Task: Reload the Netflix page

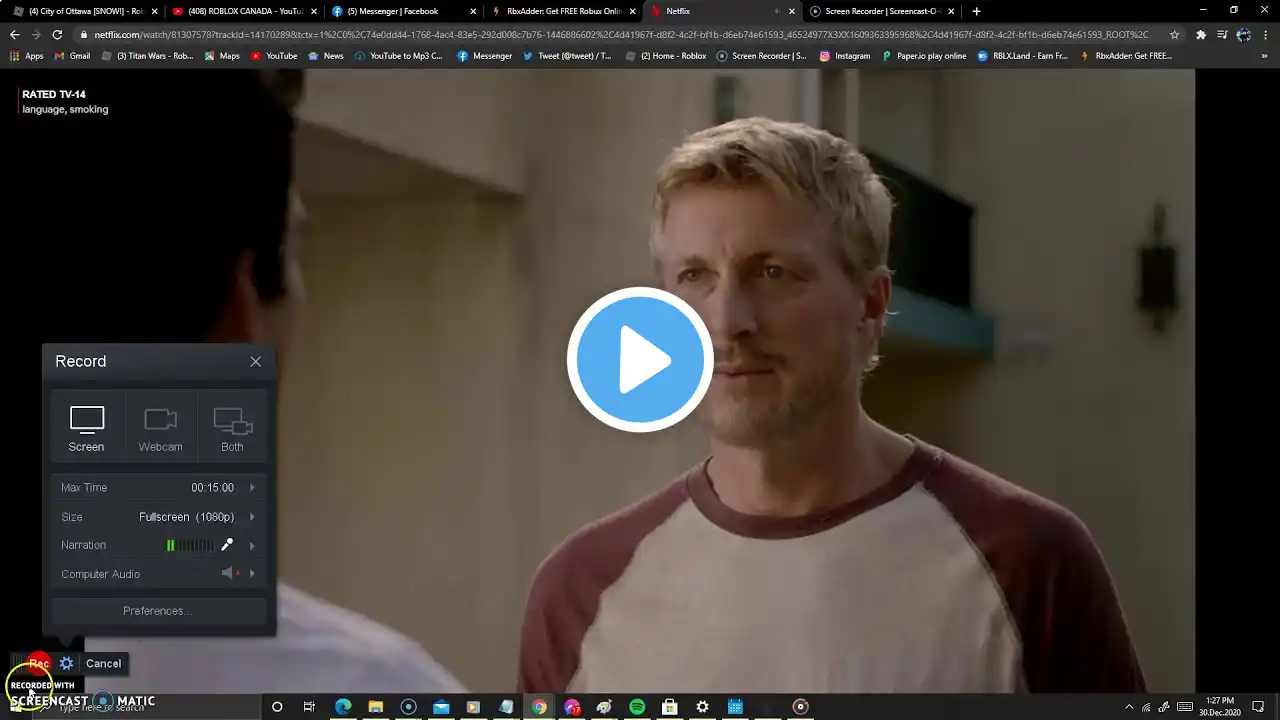Action: coord(57,35)
